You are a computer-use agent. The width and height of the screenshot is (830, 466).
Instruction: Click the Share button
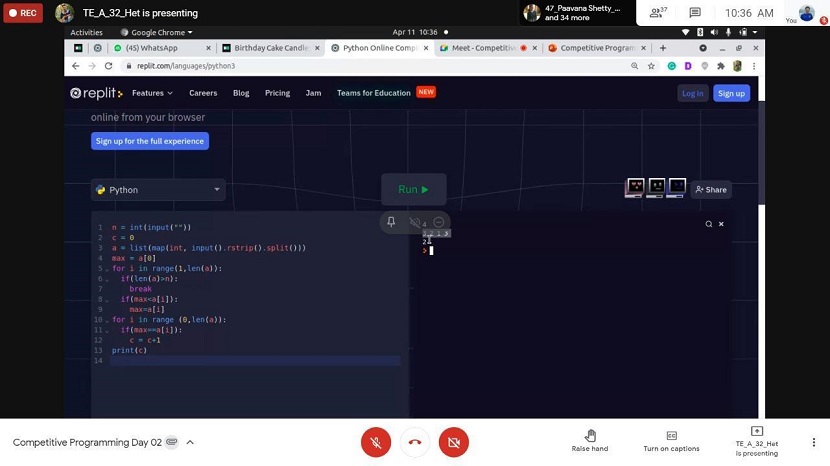[x=711, y=189]
